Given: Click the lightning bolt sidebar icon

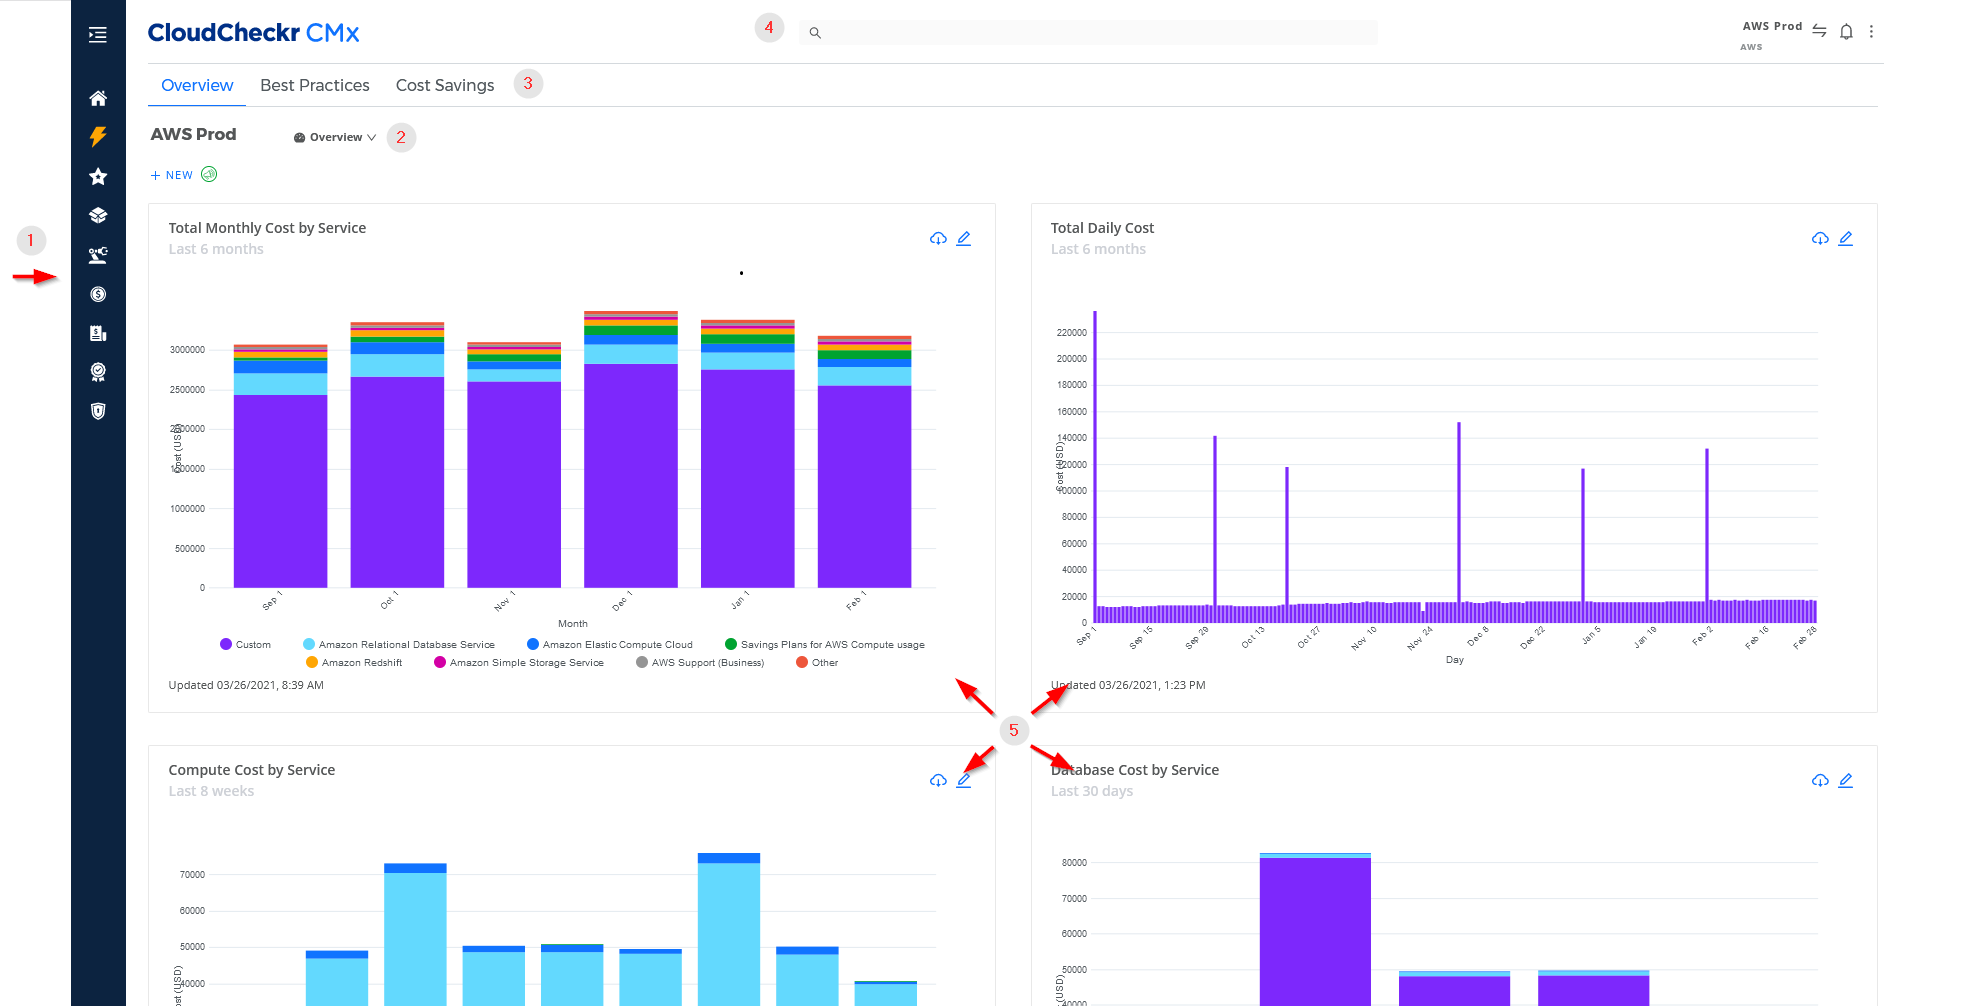Looking at the screenshot, I should (98, 137).
